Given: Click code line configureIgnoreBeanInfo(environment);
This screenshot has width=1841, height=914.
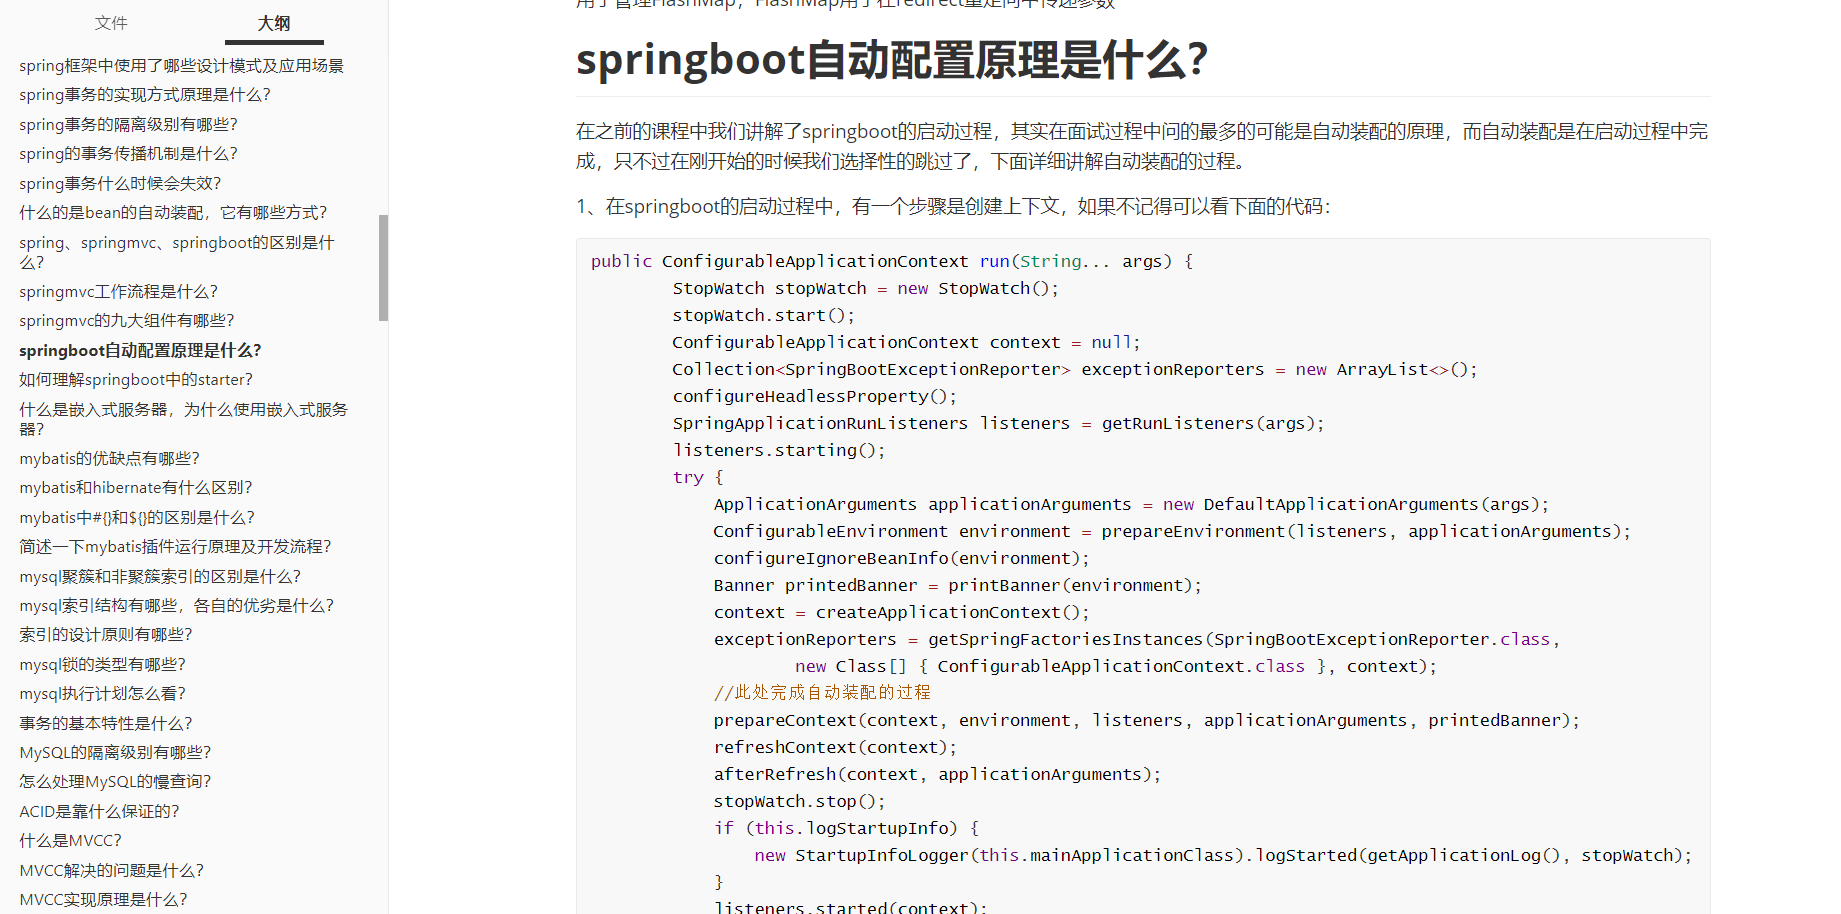Looking at the screenshot, I should [x=901, y=558].
